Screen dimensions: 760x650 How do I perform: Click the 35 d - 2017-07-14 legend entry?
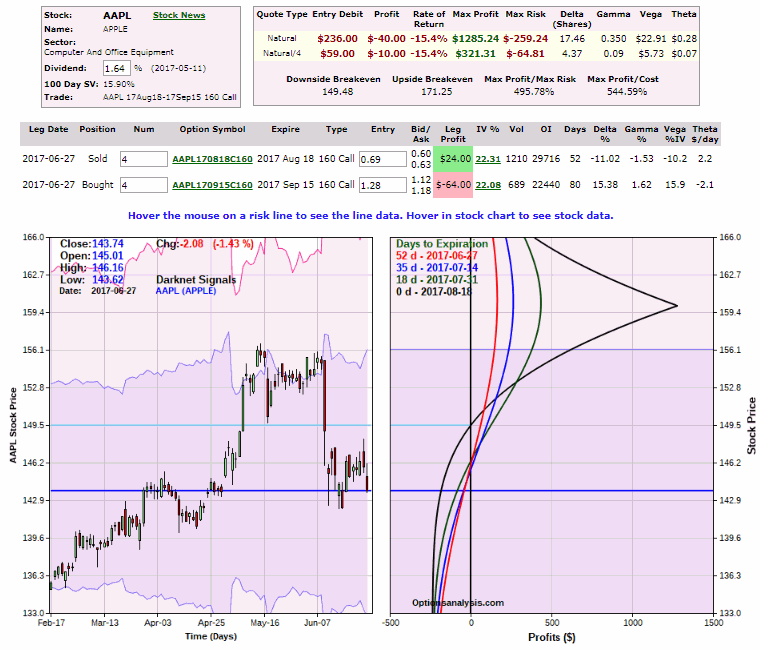tap(437, 268)
